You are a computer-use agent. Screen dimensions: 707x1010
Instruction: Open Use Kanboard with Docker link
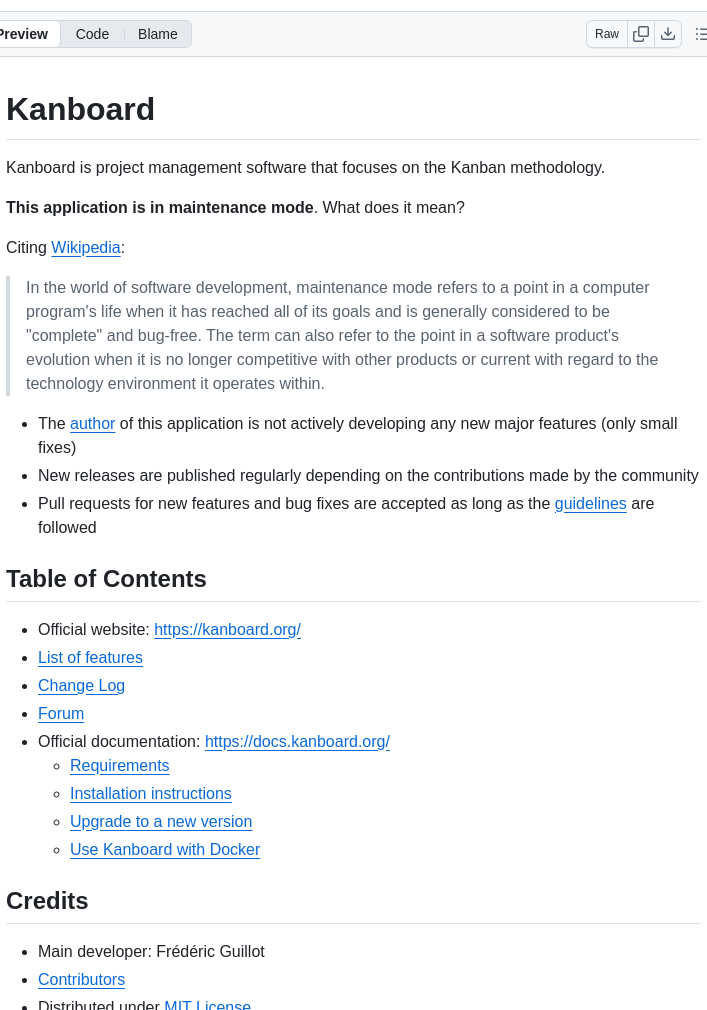click(x=164, y=850)
